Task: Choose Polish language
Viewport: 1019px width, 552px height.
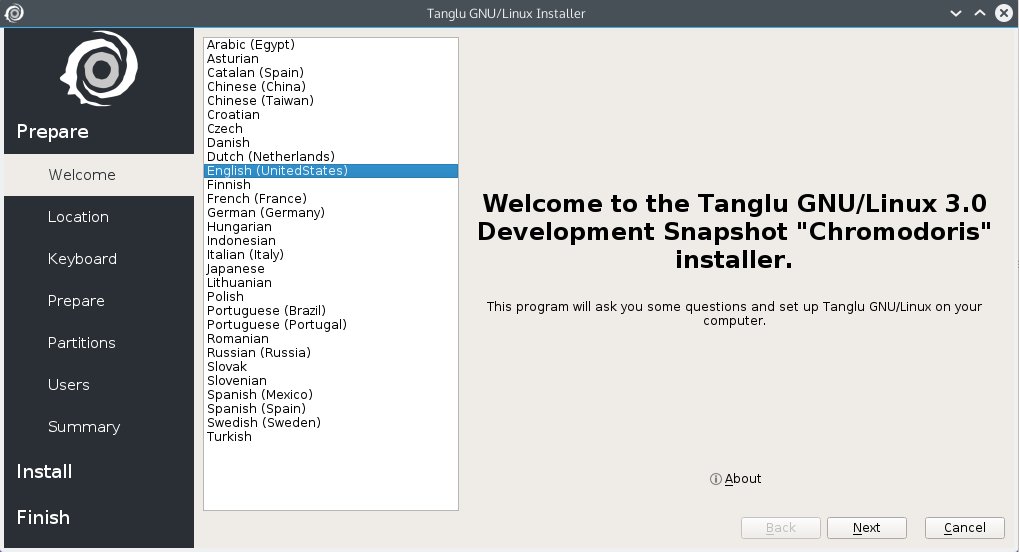Action: pos(331,296)
